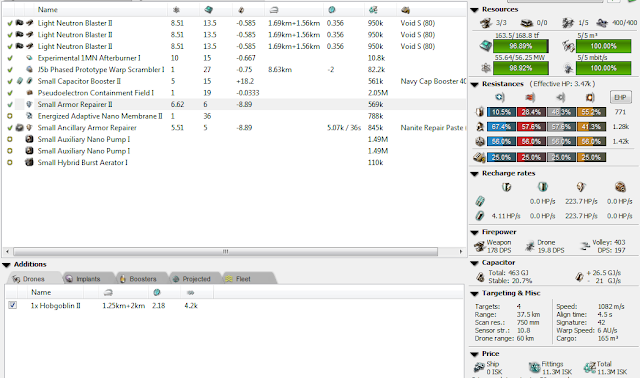
Task: Click the armor row icon in Resistances
Action: [480, 127]
